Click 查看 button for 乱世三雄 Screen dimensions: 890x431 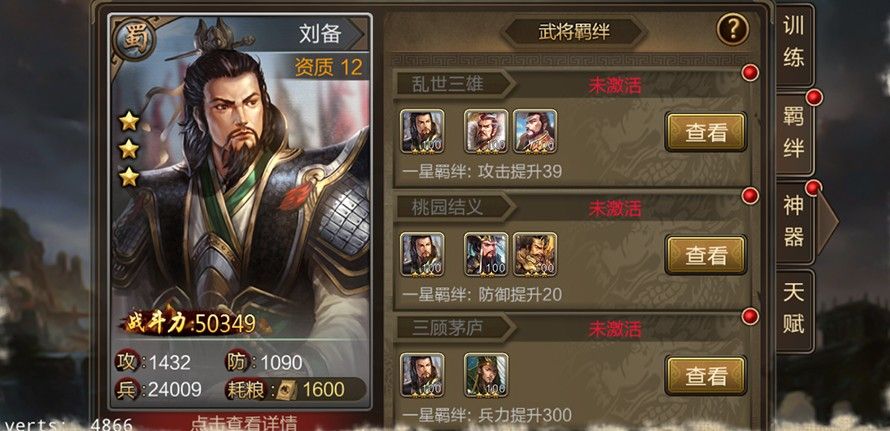click(706, 132)
